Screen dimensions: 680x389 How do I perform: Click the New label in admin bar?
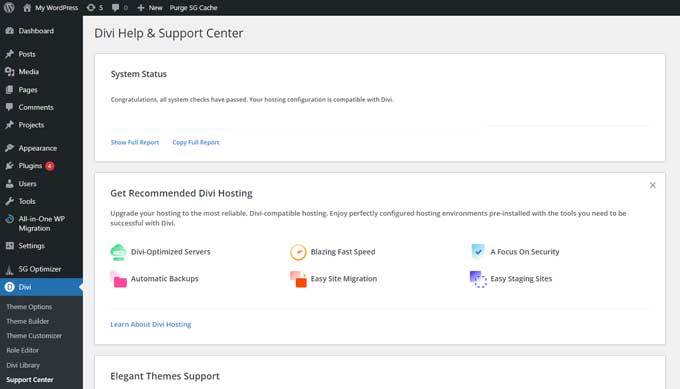[155, 7]
